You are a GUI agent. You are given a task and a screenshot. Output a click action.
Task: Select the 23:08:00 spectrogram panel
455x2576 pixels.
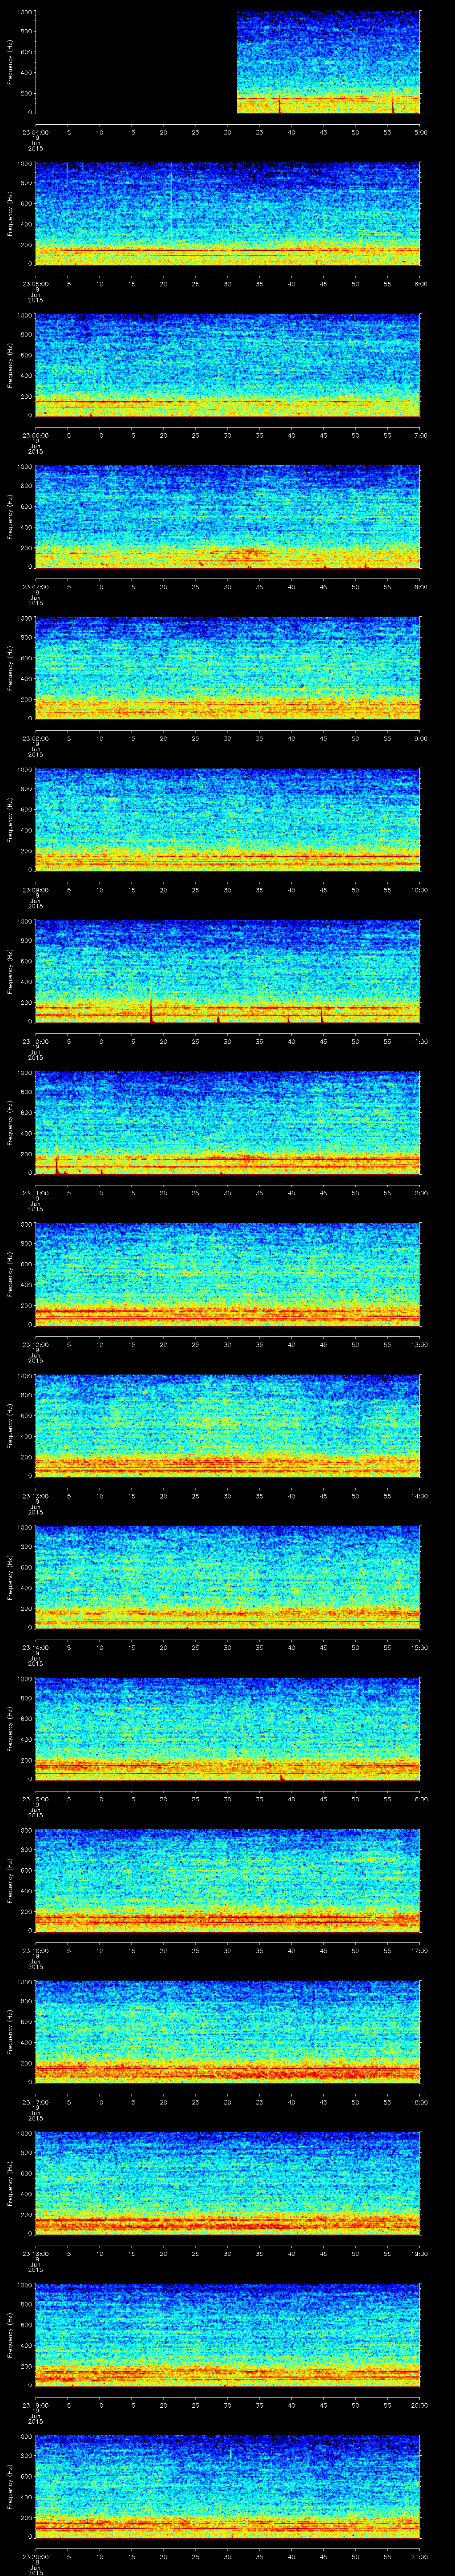coord(228,668)
